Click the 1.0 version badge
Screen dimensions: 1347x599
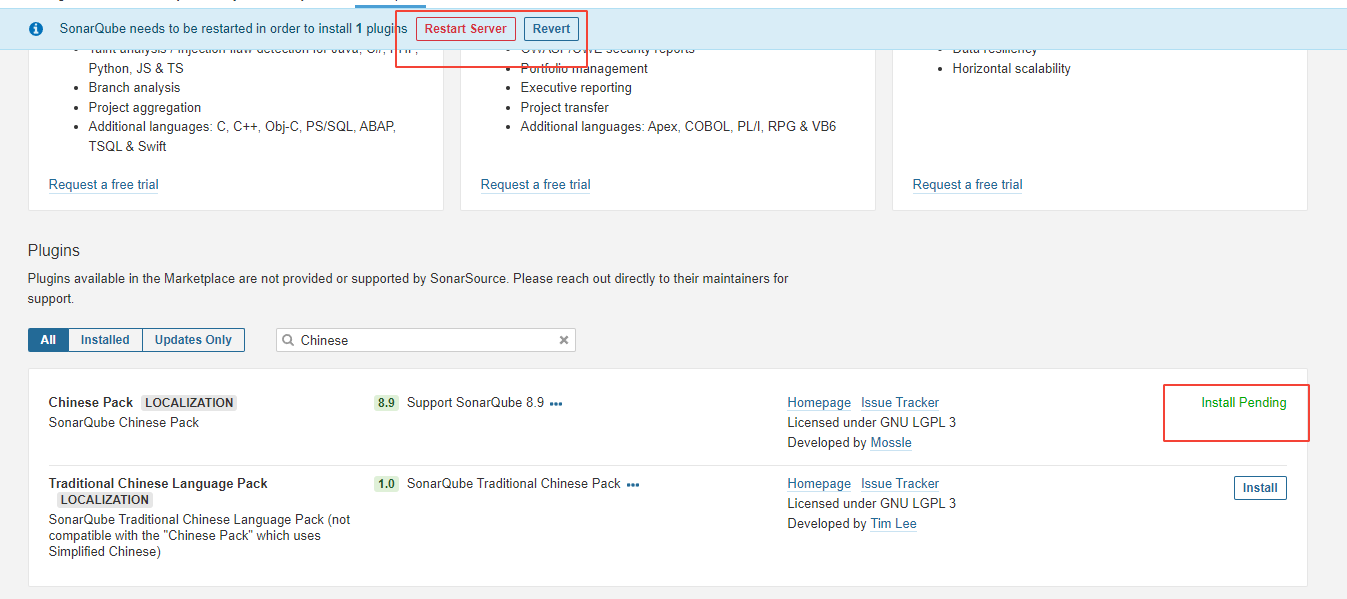(x=386, y=484)
